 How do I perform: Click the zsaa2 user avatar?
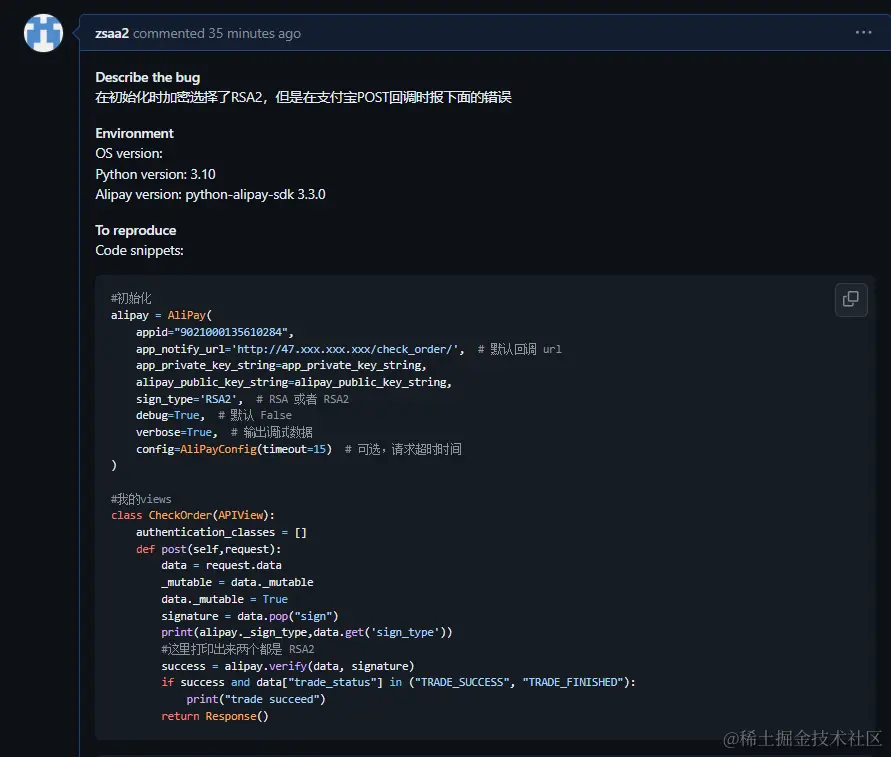[42, 33]
